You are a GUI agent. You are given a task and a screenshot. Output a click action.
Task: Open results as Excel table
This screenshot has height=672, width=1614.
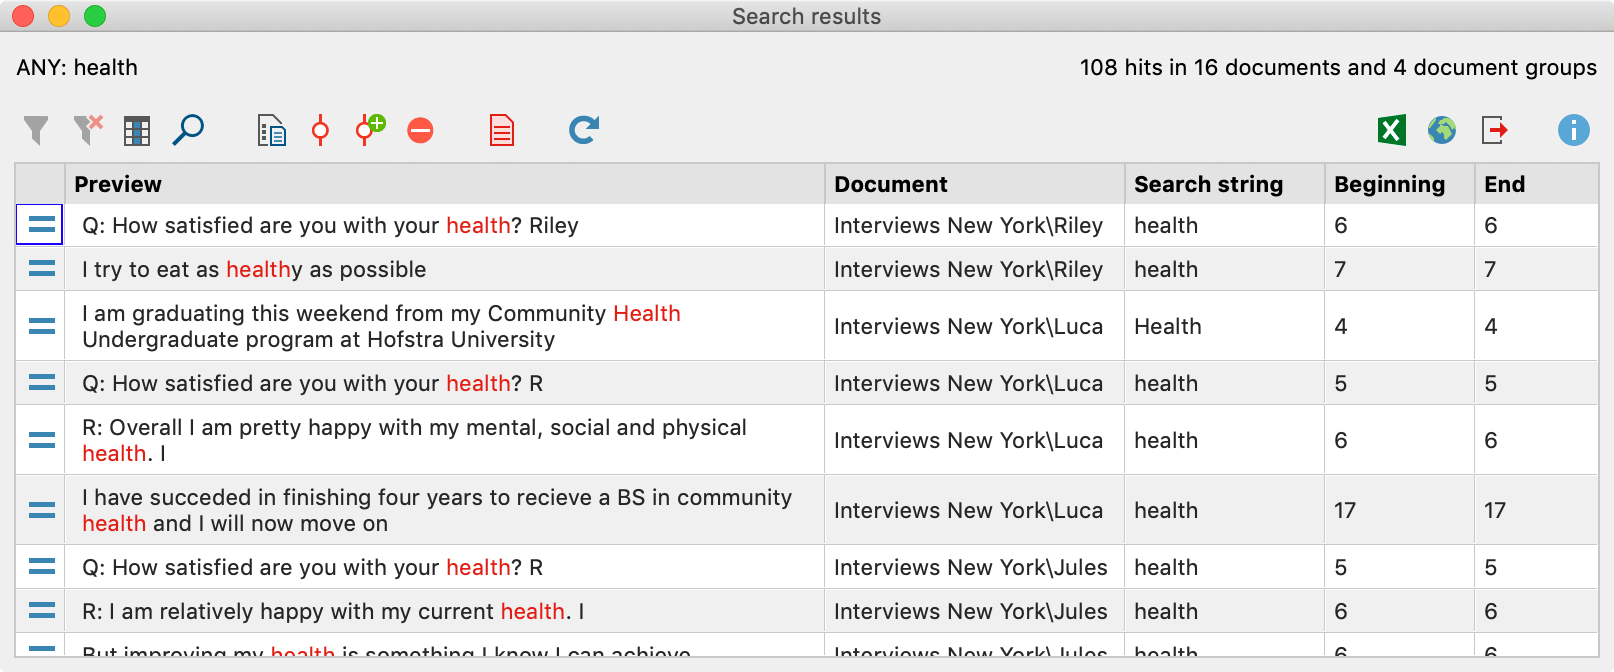click(x=1391, y=130)
